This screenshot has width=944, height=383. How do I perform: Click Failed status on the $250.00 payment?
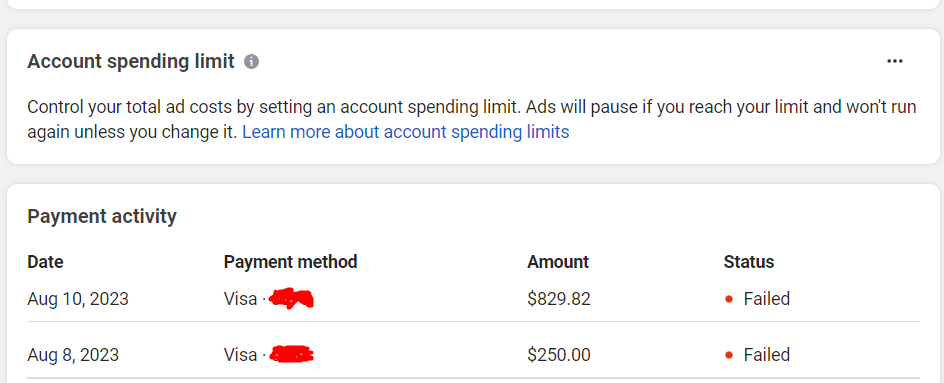click(766, 355)
